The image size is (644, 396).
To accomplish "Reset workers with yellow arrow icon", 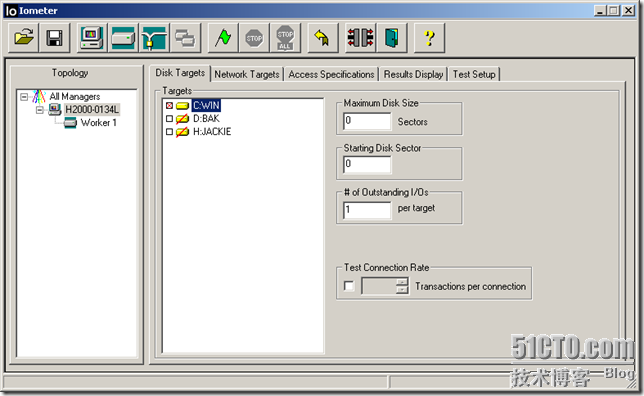I will [x=323, y=38].
